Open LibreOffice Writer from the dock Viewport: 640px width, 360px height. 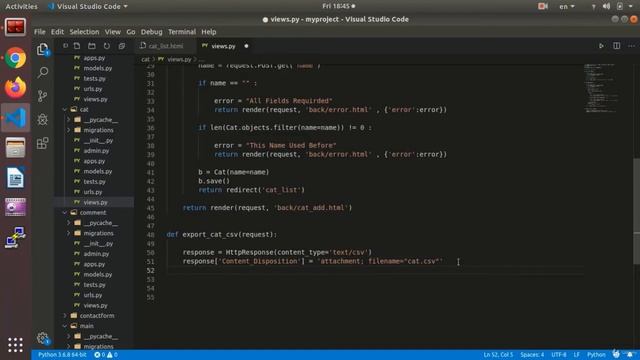[16, 178]
